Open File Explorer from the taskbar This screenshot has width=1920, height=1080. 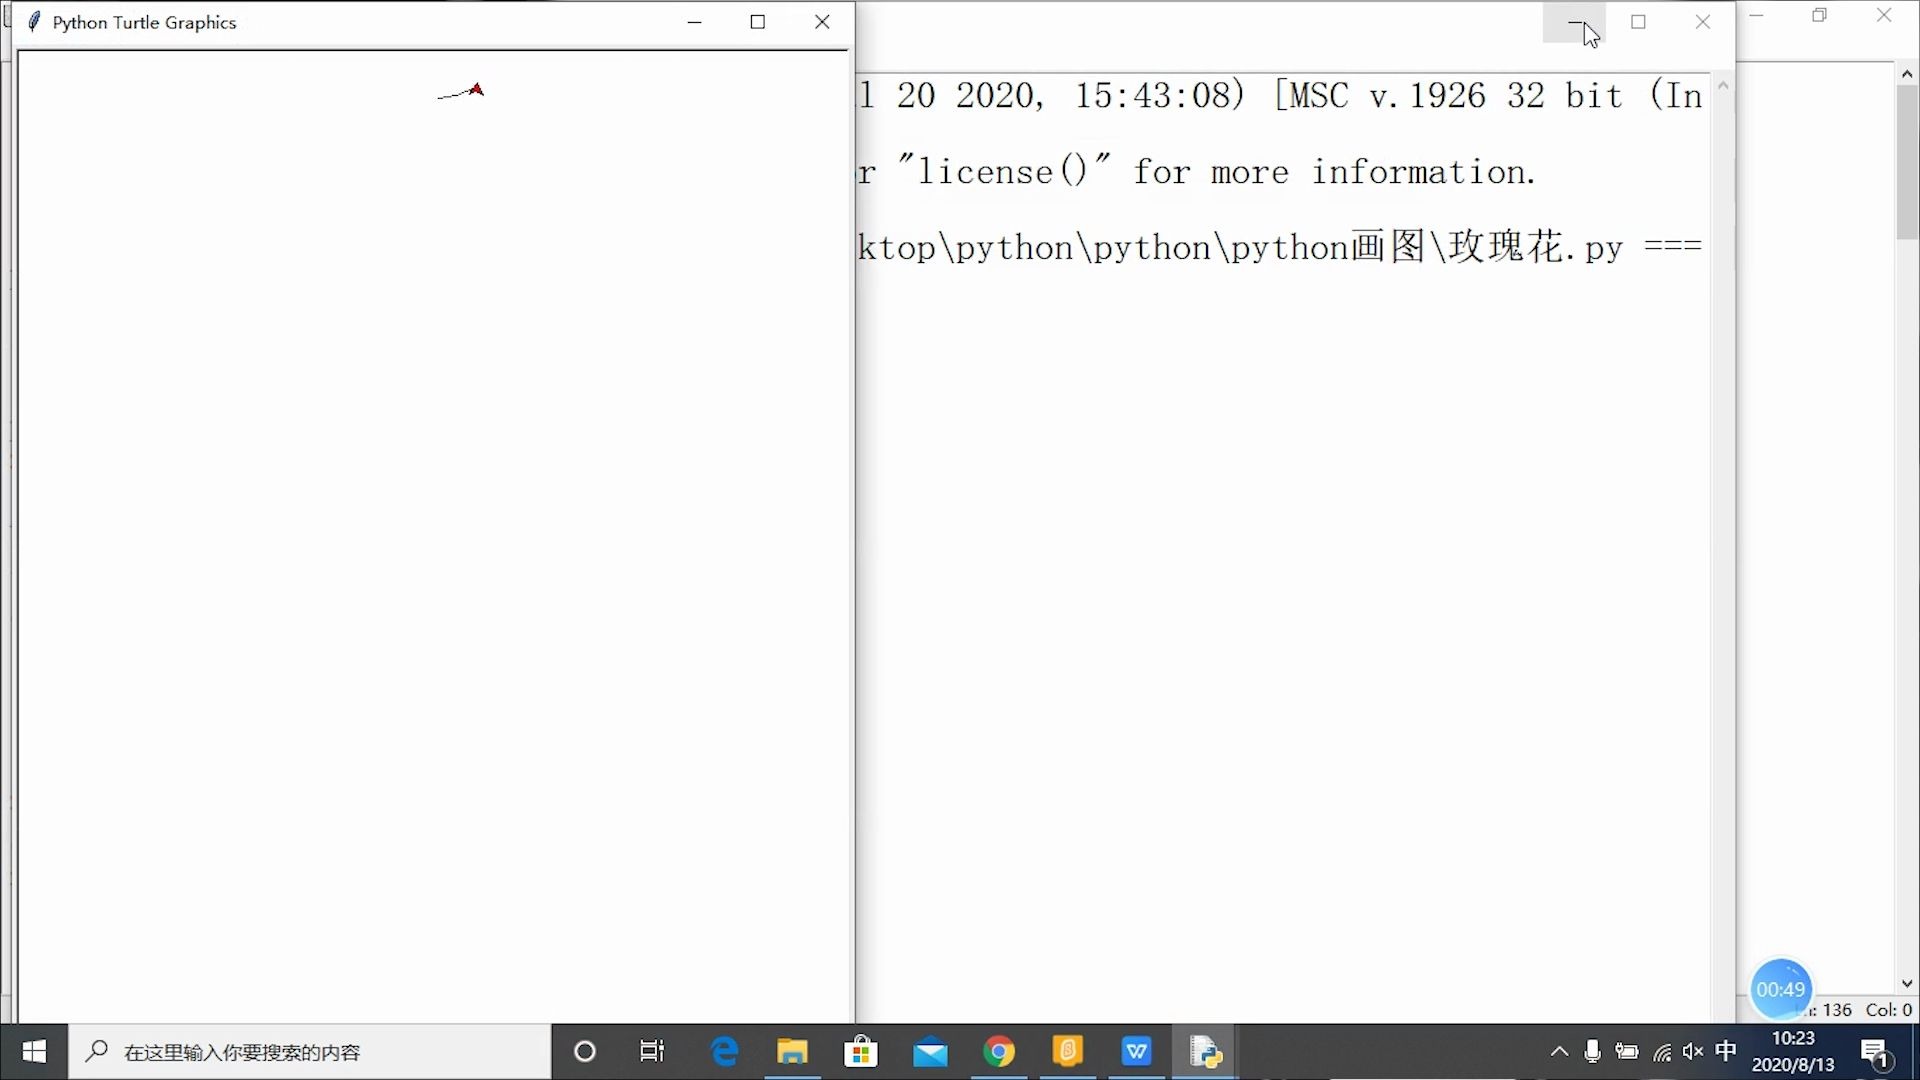[793, 1052]
